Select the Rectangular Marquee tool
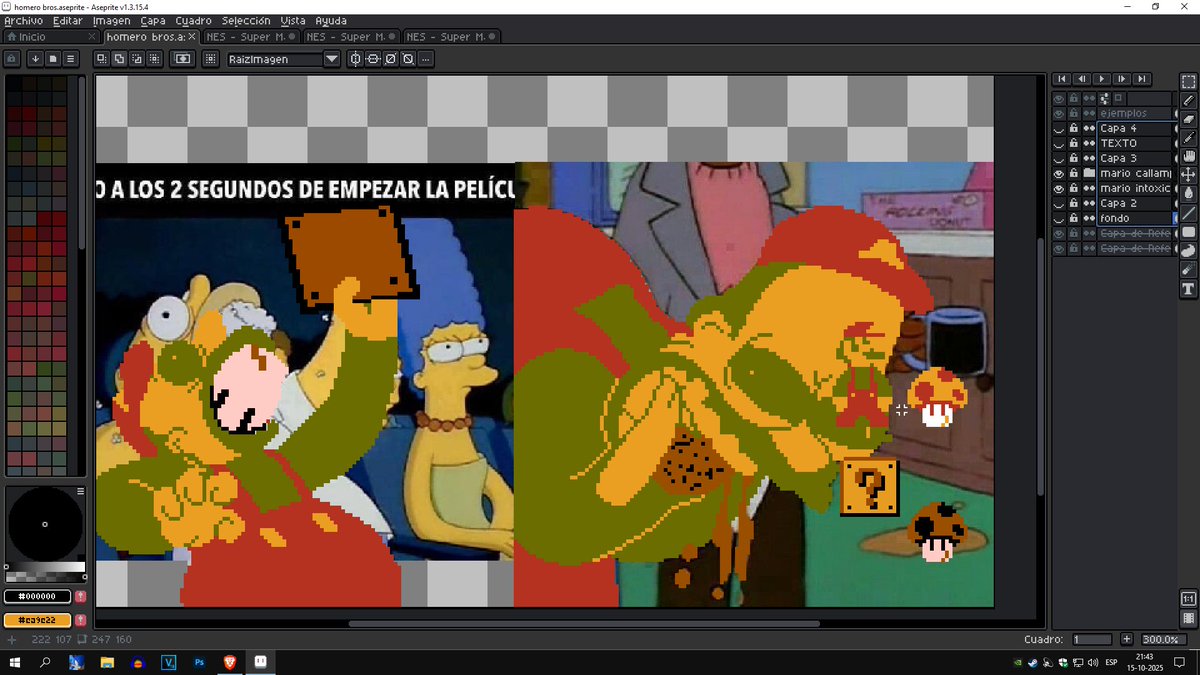Image resolution: width=1200 pixels, height=675 pixels. coord(1188,81)
